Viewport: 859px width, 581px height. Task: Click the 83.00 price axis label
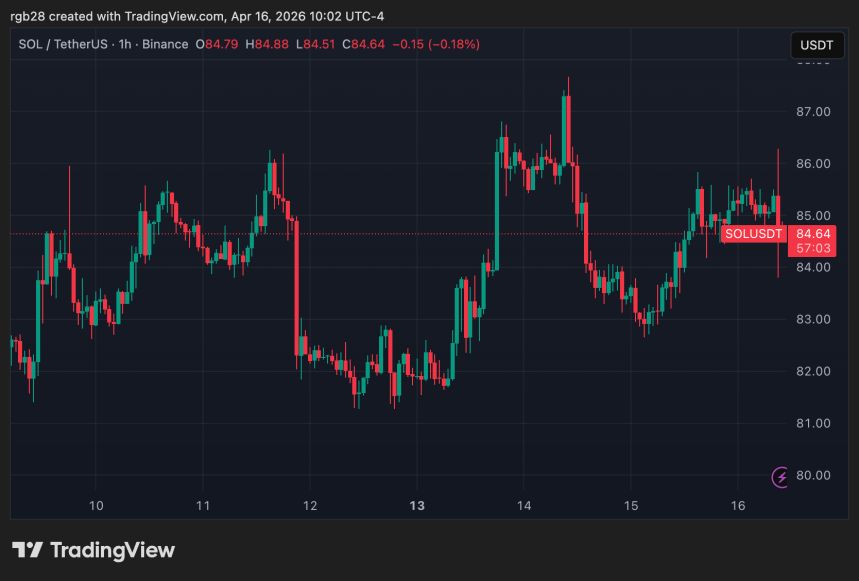point(813,320)
